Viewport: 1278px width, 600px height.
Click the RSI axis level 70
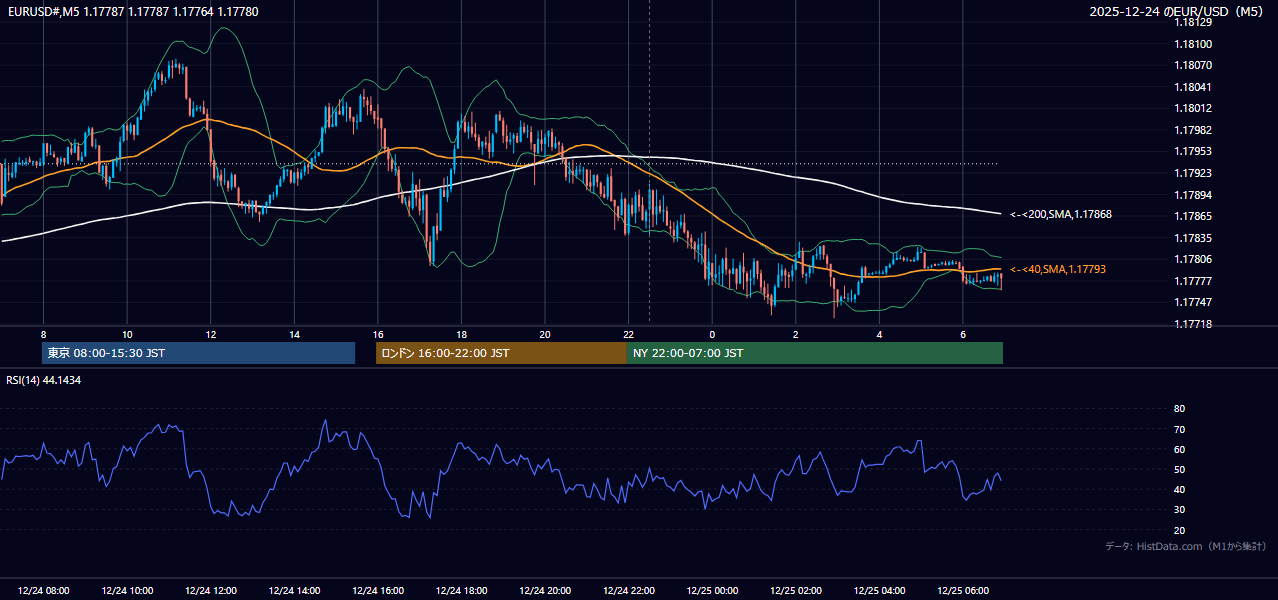coord(1179,429)
